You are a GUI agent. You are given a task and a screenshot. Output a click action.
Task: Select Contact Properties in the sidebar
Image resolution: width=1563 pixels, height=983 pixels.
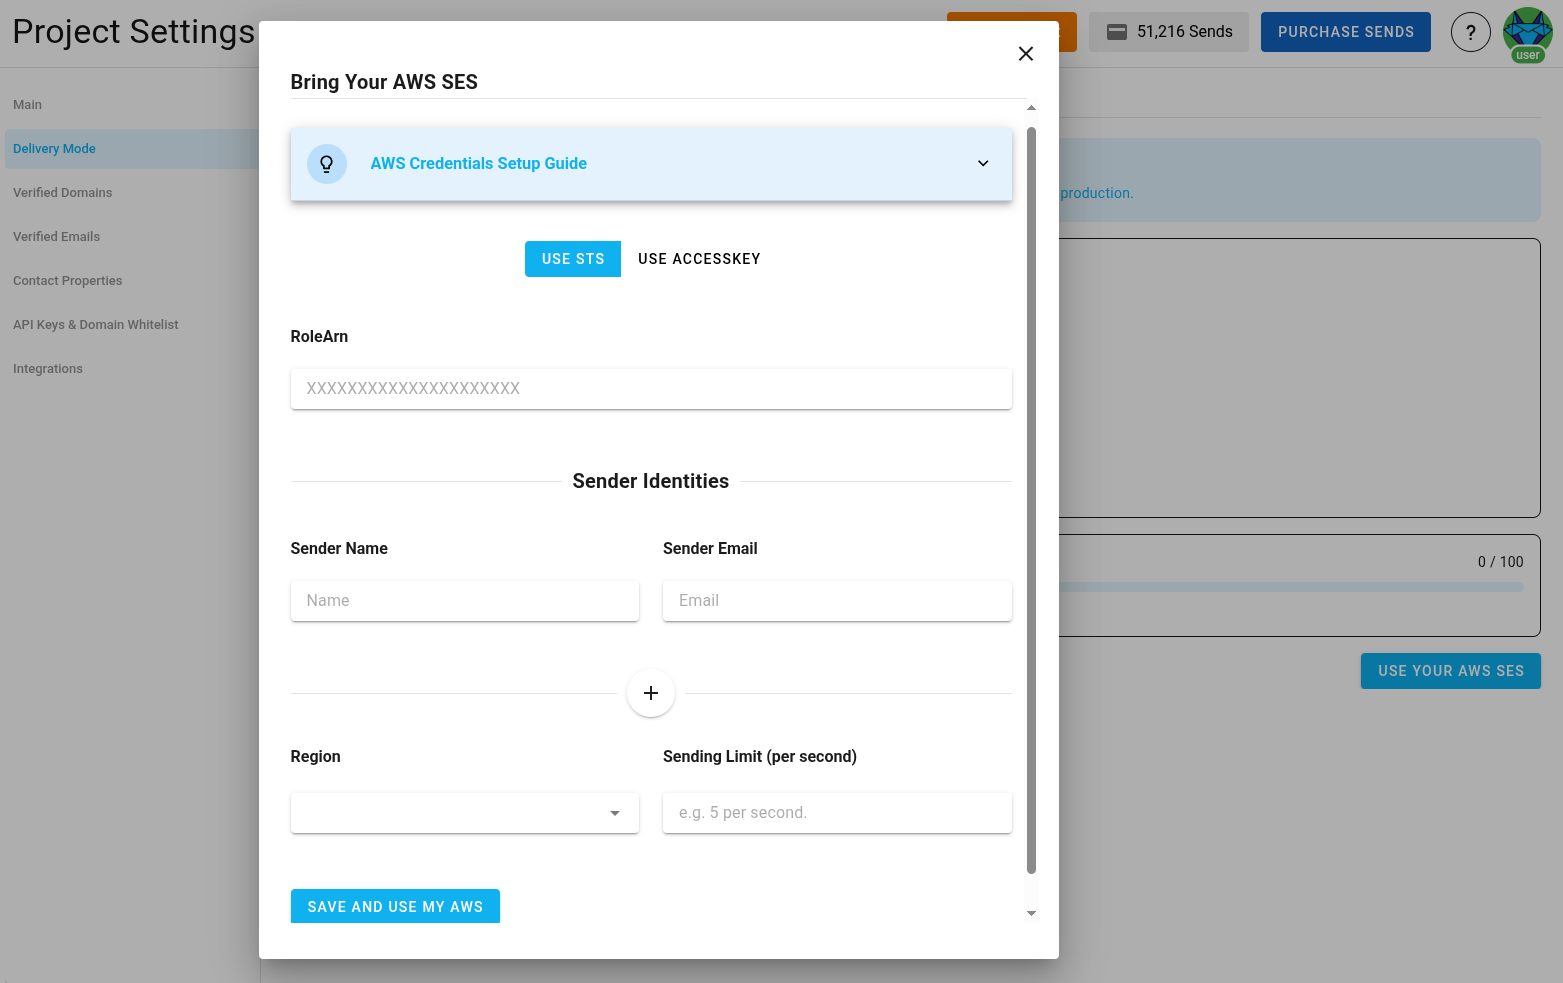(67, 280)
